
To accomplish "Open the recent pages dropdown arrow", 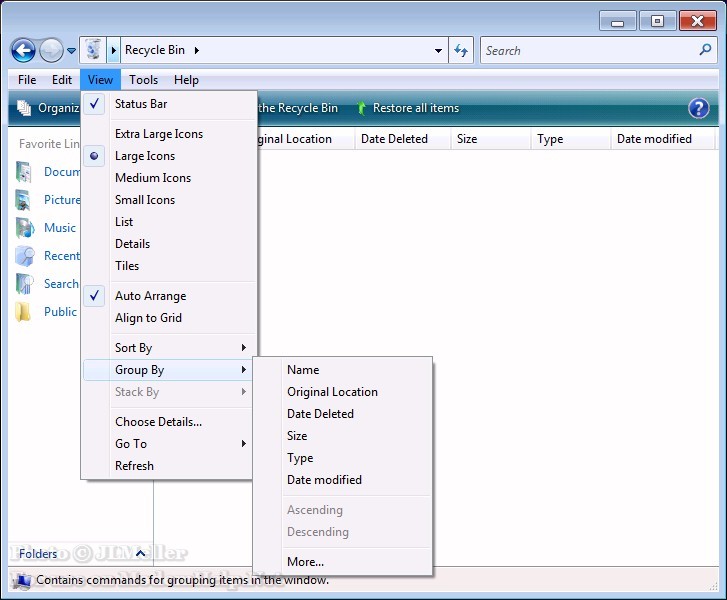I will (71, 51).
